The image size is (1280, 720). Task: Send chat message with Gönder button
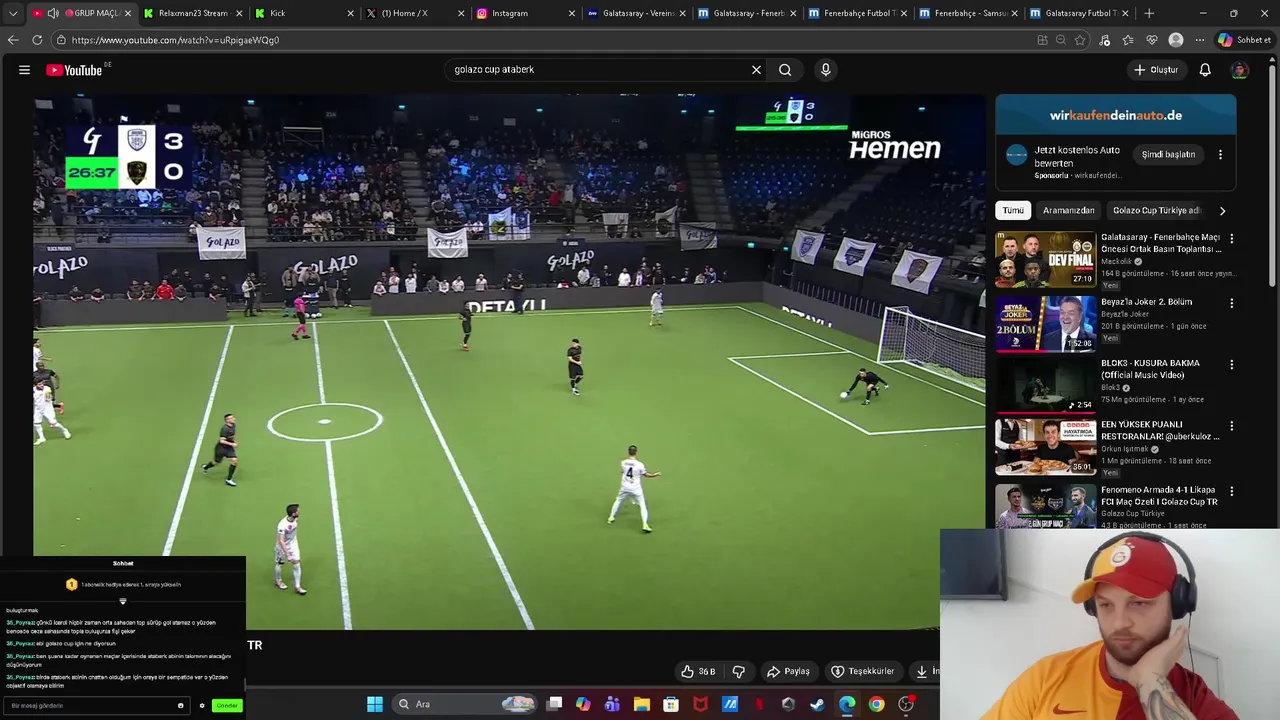click(x=227, y=705)
